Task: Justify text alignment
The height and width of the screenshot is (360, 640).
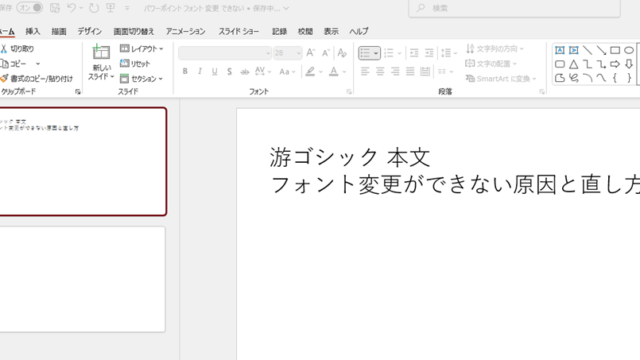Action: pyautogui.click(x=410, y=72)
